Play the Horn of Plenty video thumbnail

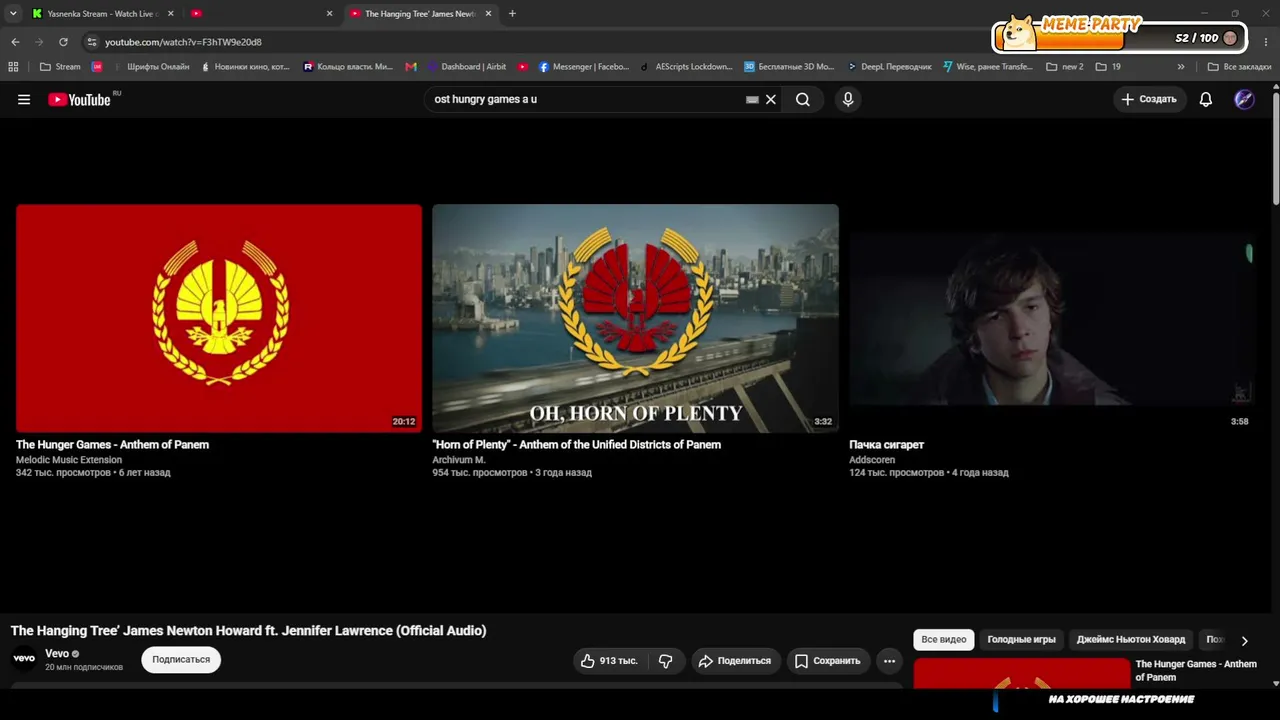(x=635, y=318)
